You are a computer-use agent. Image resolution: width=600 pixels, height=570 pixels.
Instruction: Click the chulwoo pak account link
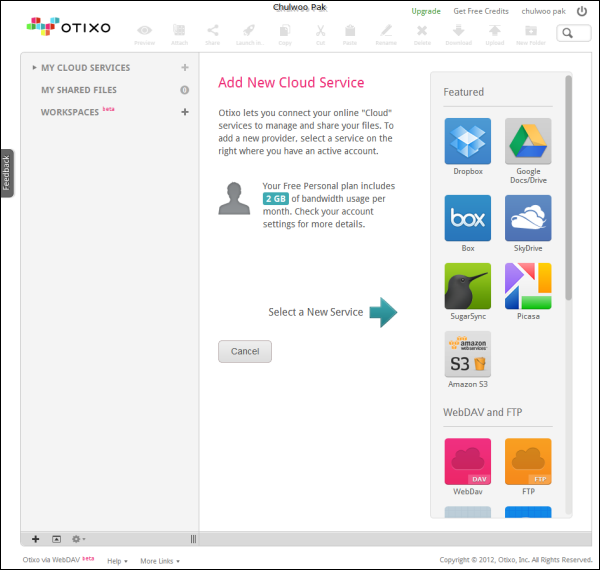[543, 11]
